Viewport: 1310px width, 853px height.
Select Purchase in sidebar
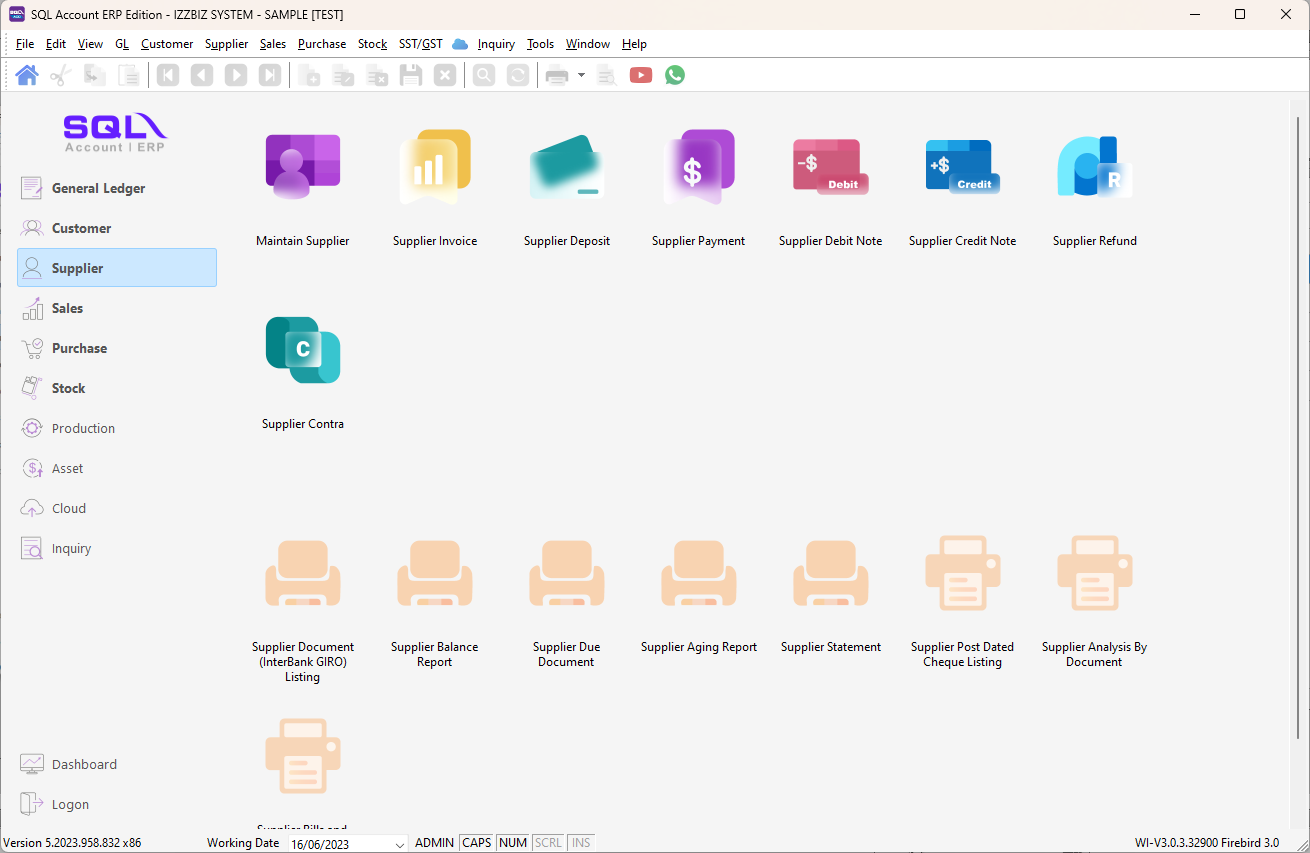click(x=117, y=348)
